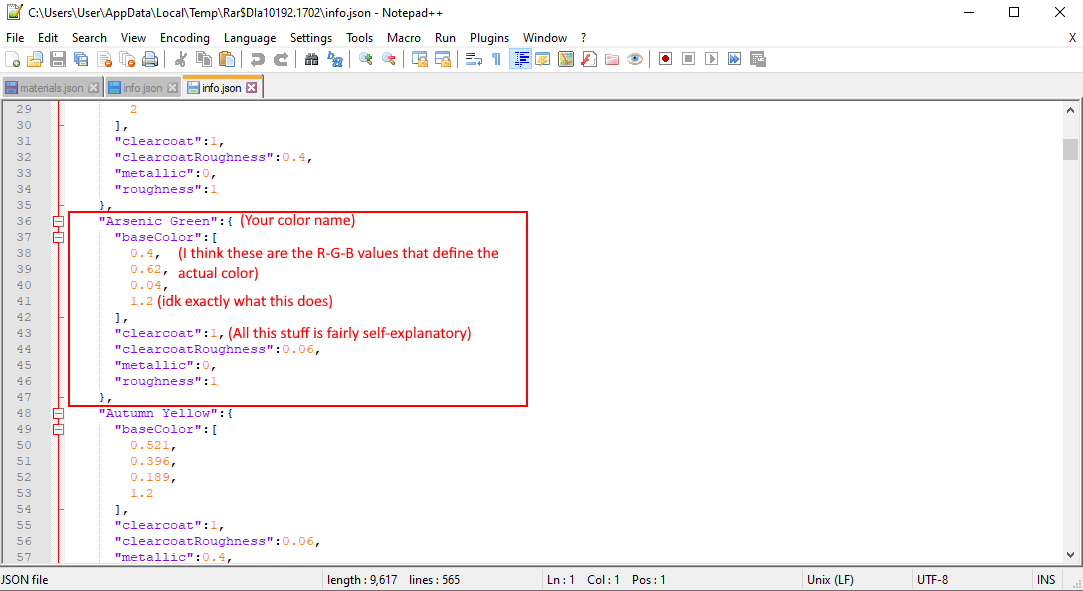Create a new document with New icon

[x=12, y=59]
